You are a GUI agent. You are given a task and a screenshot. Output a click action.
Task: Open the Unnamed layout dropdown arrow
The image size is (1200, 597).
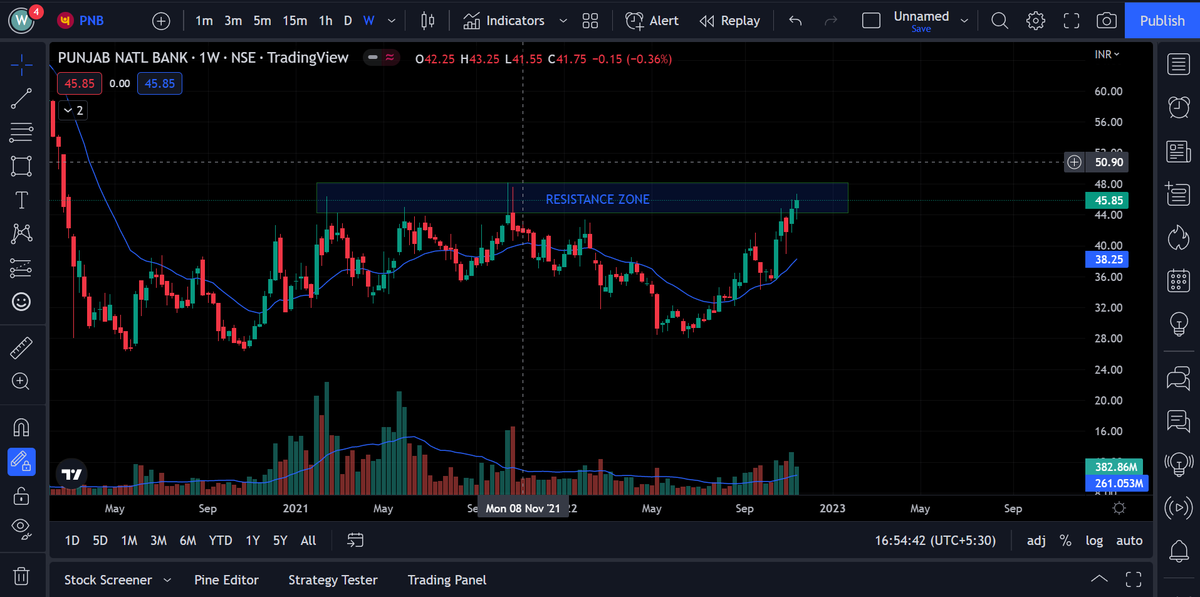pos(964,20)
